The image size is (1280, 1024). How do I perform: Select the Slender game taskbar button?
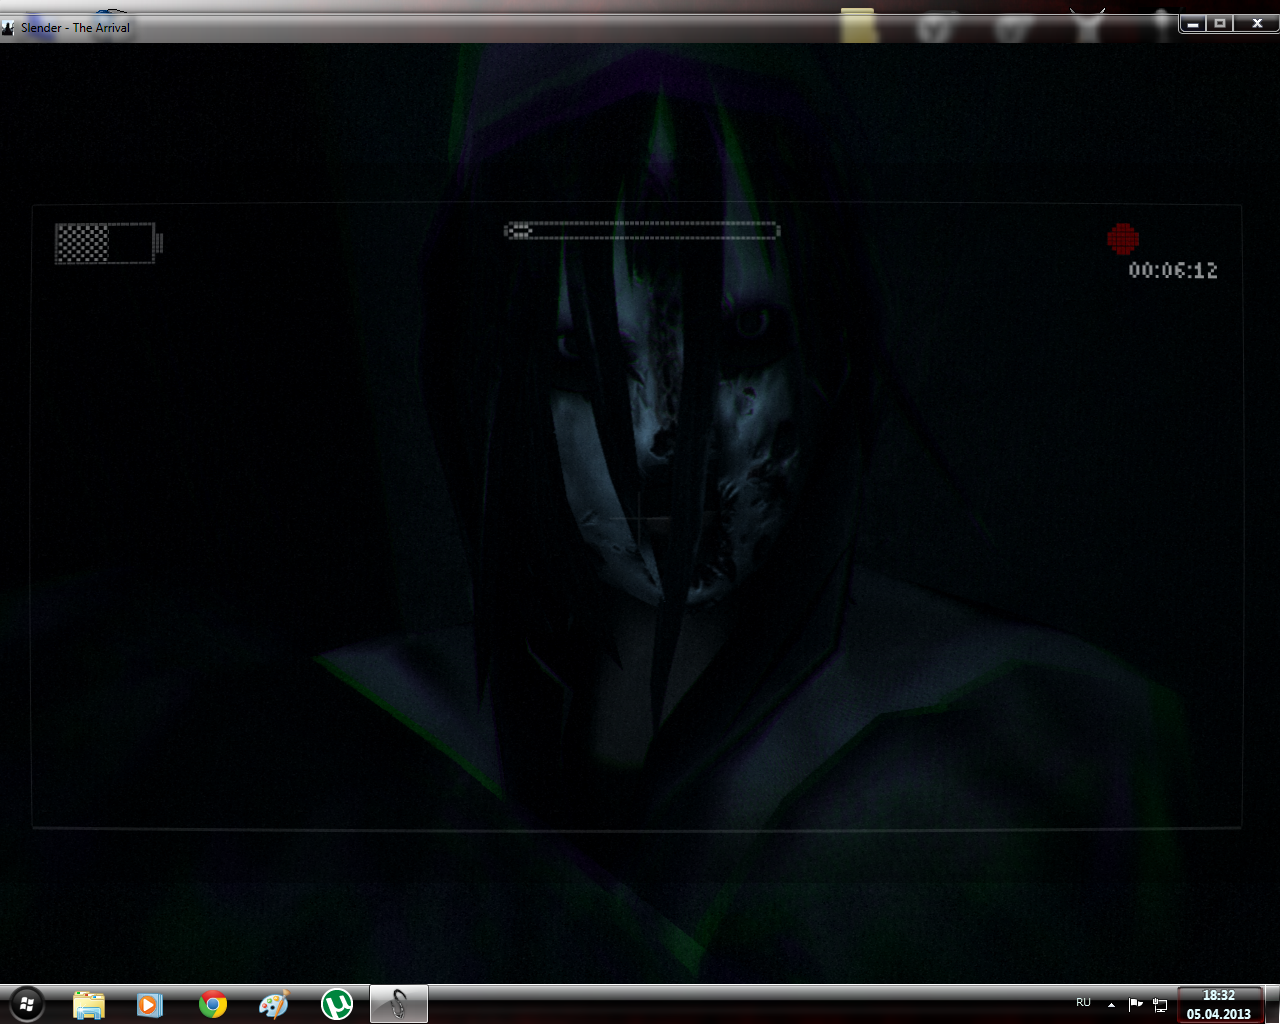[x=399, y=1004]
